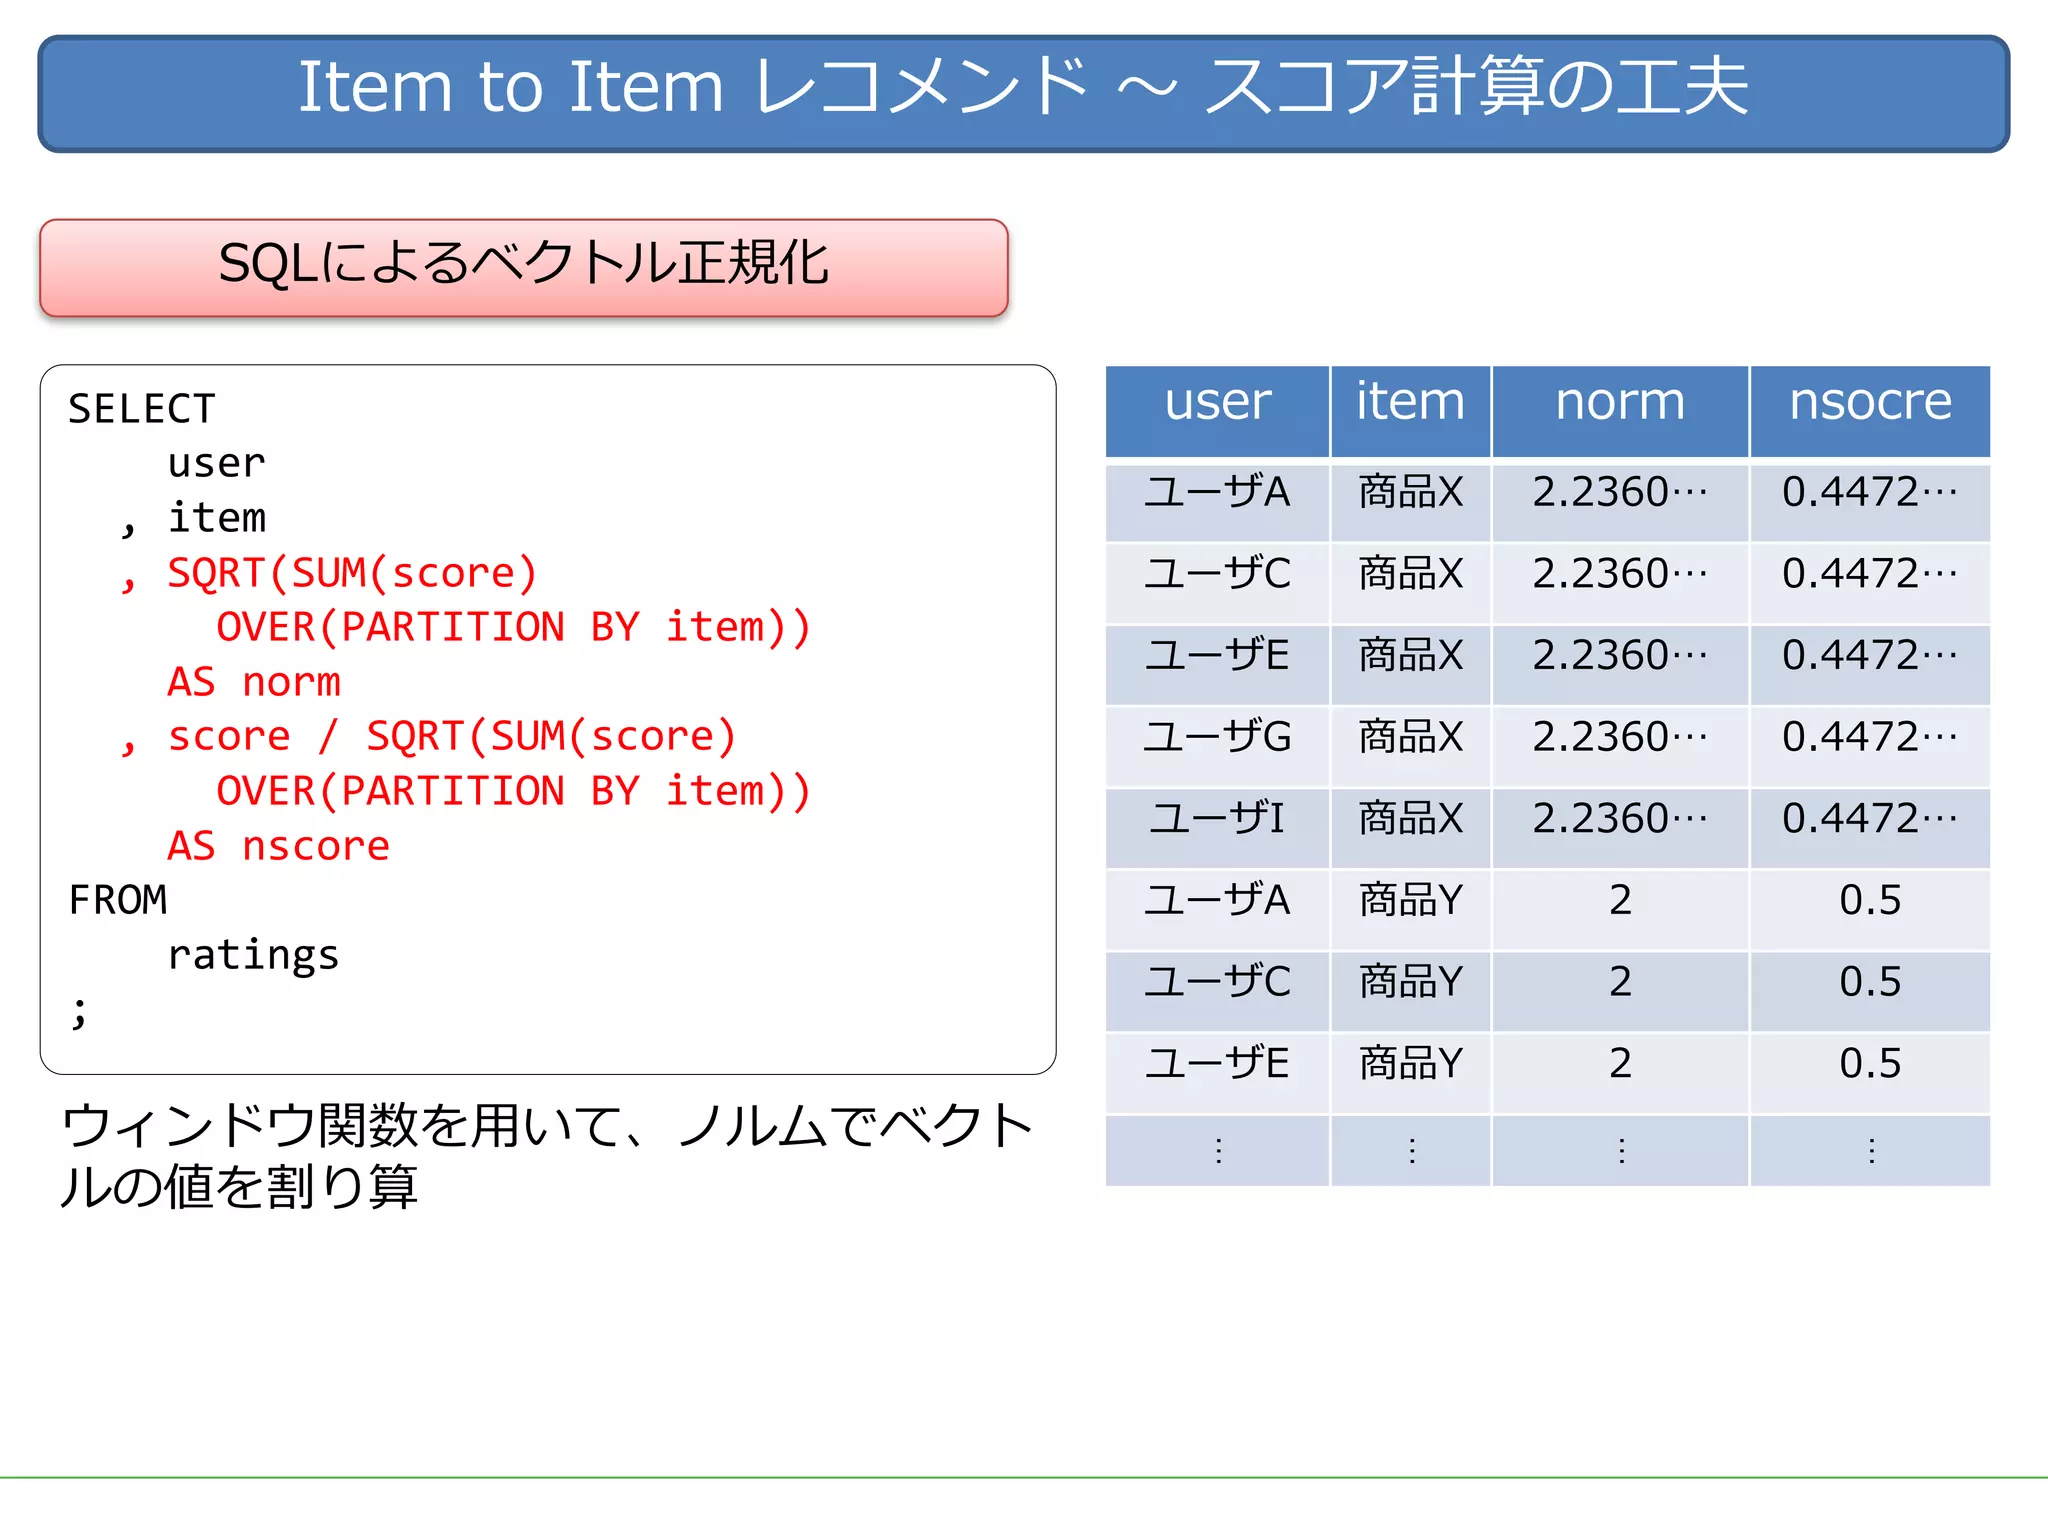Click the 'AS norm' line in the SQL
Image resolution: width=2048 pixels, height=1536 pixels.
pos(254,682)
